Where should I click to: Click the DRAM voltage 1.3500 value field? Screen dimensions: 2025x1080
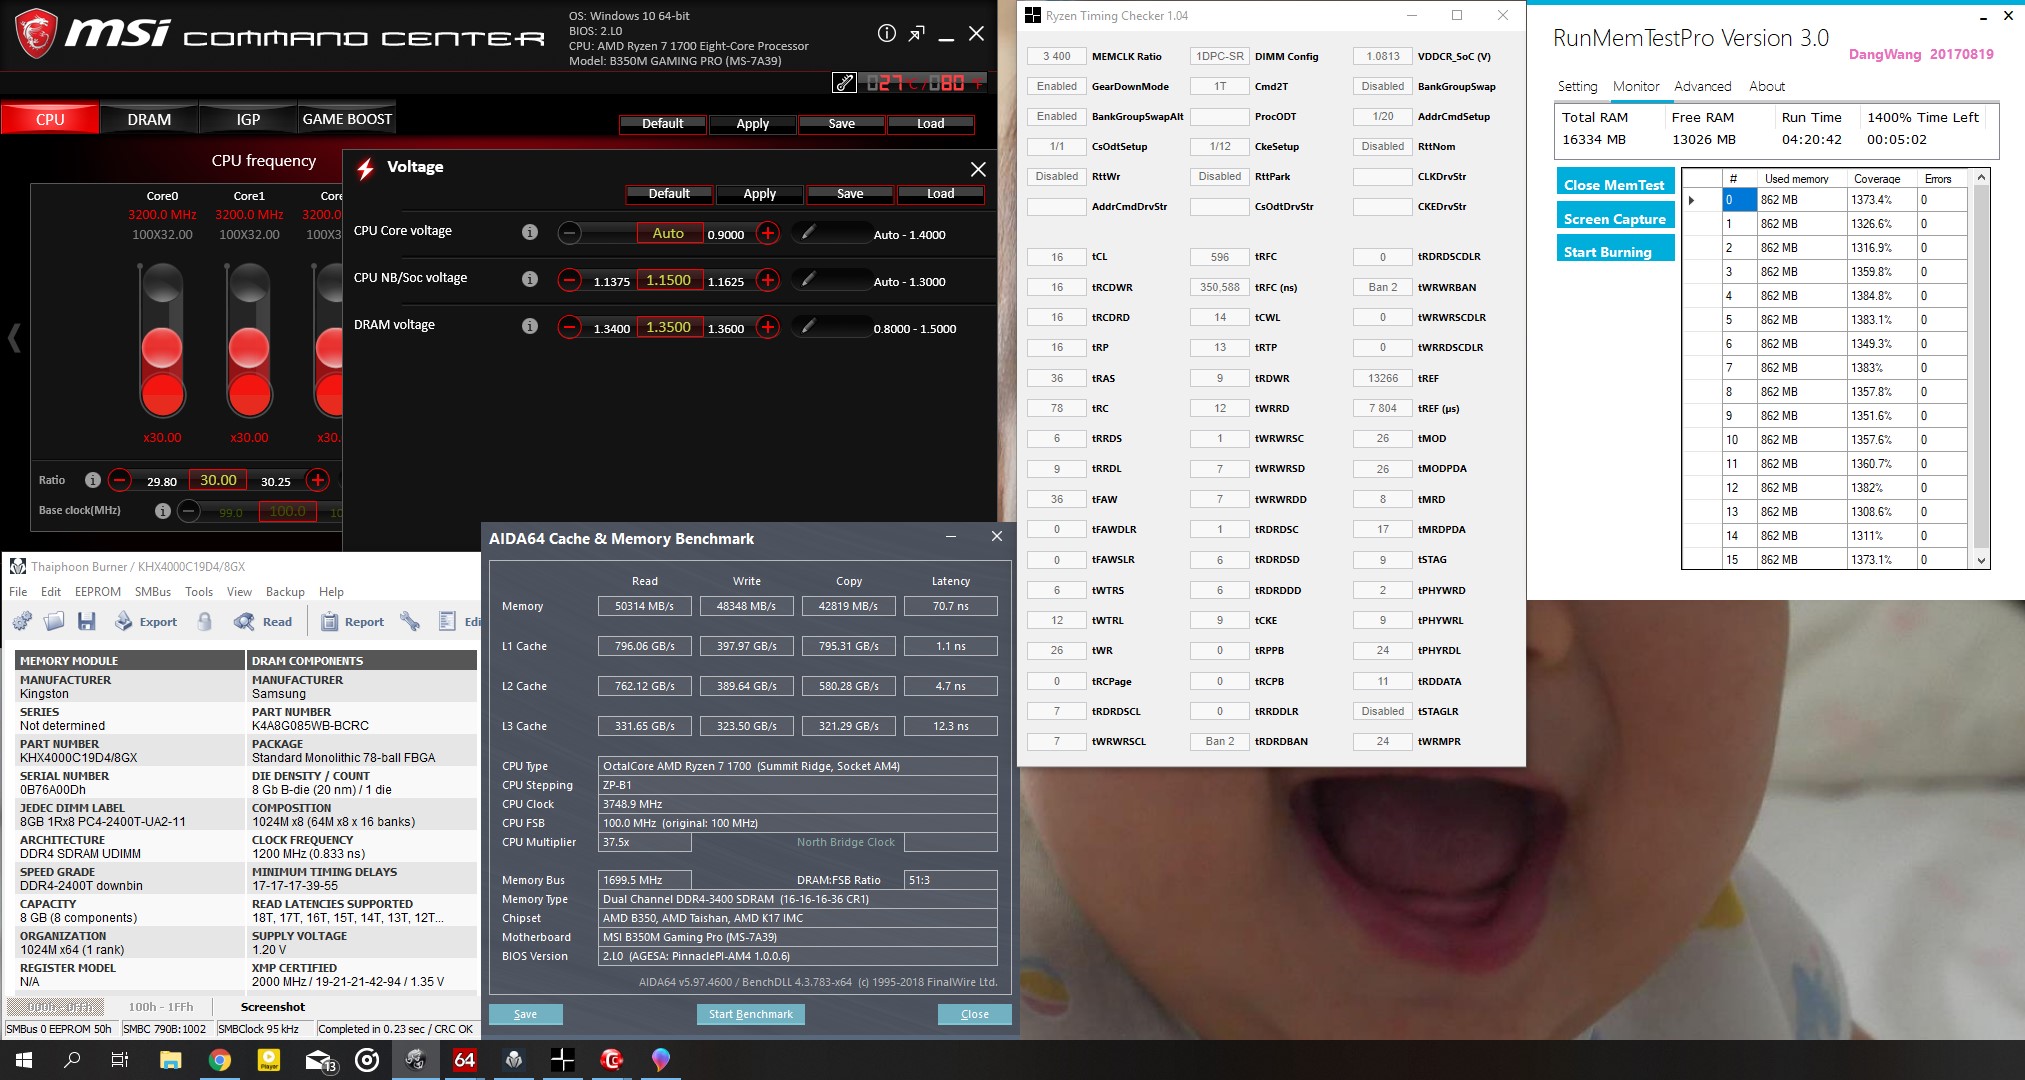669,327
